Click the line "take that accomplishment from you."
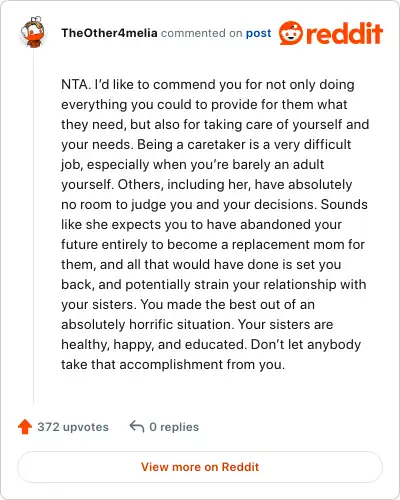This screenshot has height=500, width=400. click(x=173, y=364)
